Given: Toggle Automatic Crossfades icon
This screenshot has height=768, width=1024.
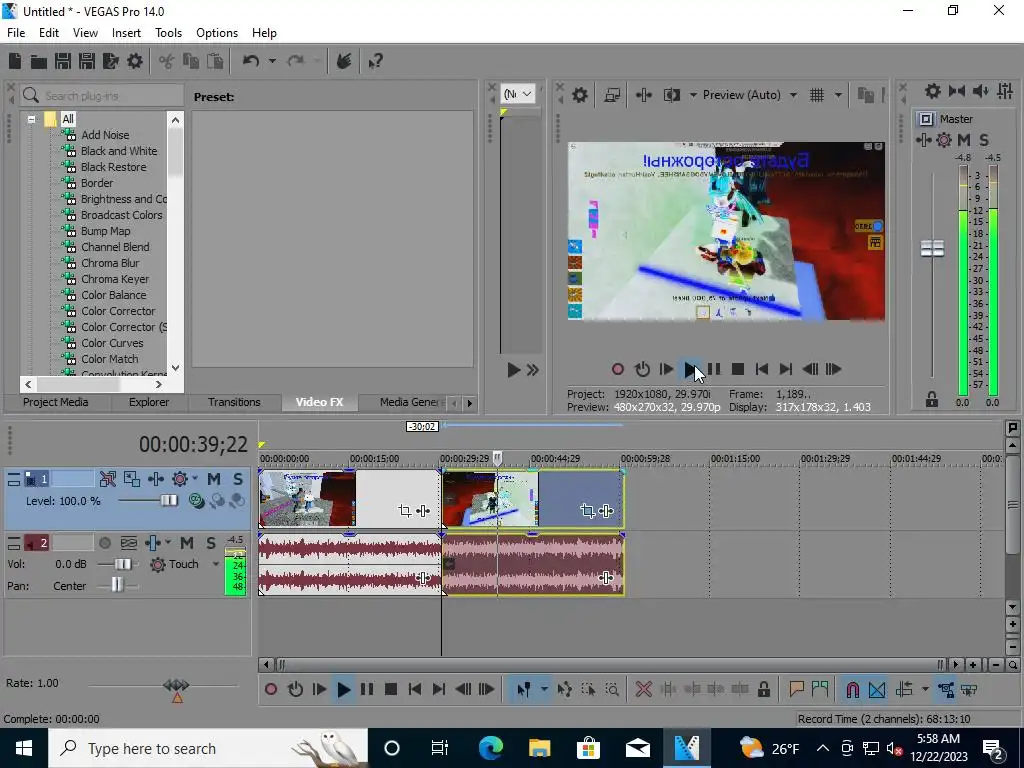Looking at the screenshot, I should pos(877,689).
